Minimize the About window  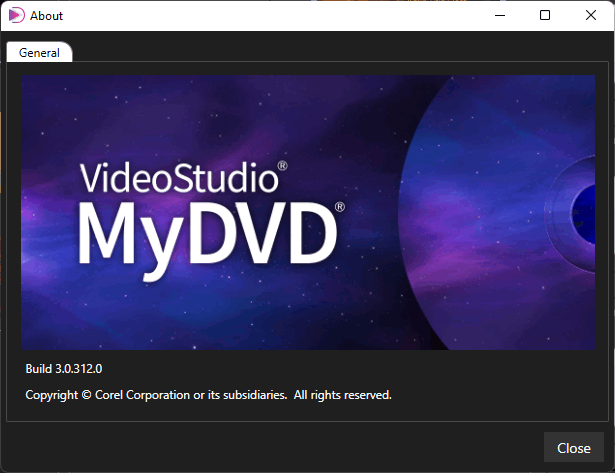tap(500, 15)
